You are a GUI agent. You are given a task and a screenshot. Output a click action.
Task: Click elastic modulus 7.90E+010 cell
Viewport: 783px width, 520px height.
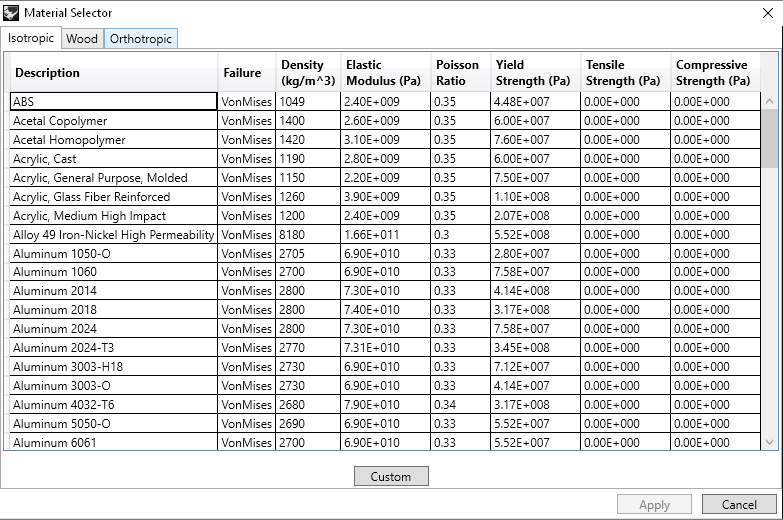point(386,405)
